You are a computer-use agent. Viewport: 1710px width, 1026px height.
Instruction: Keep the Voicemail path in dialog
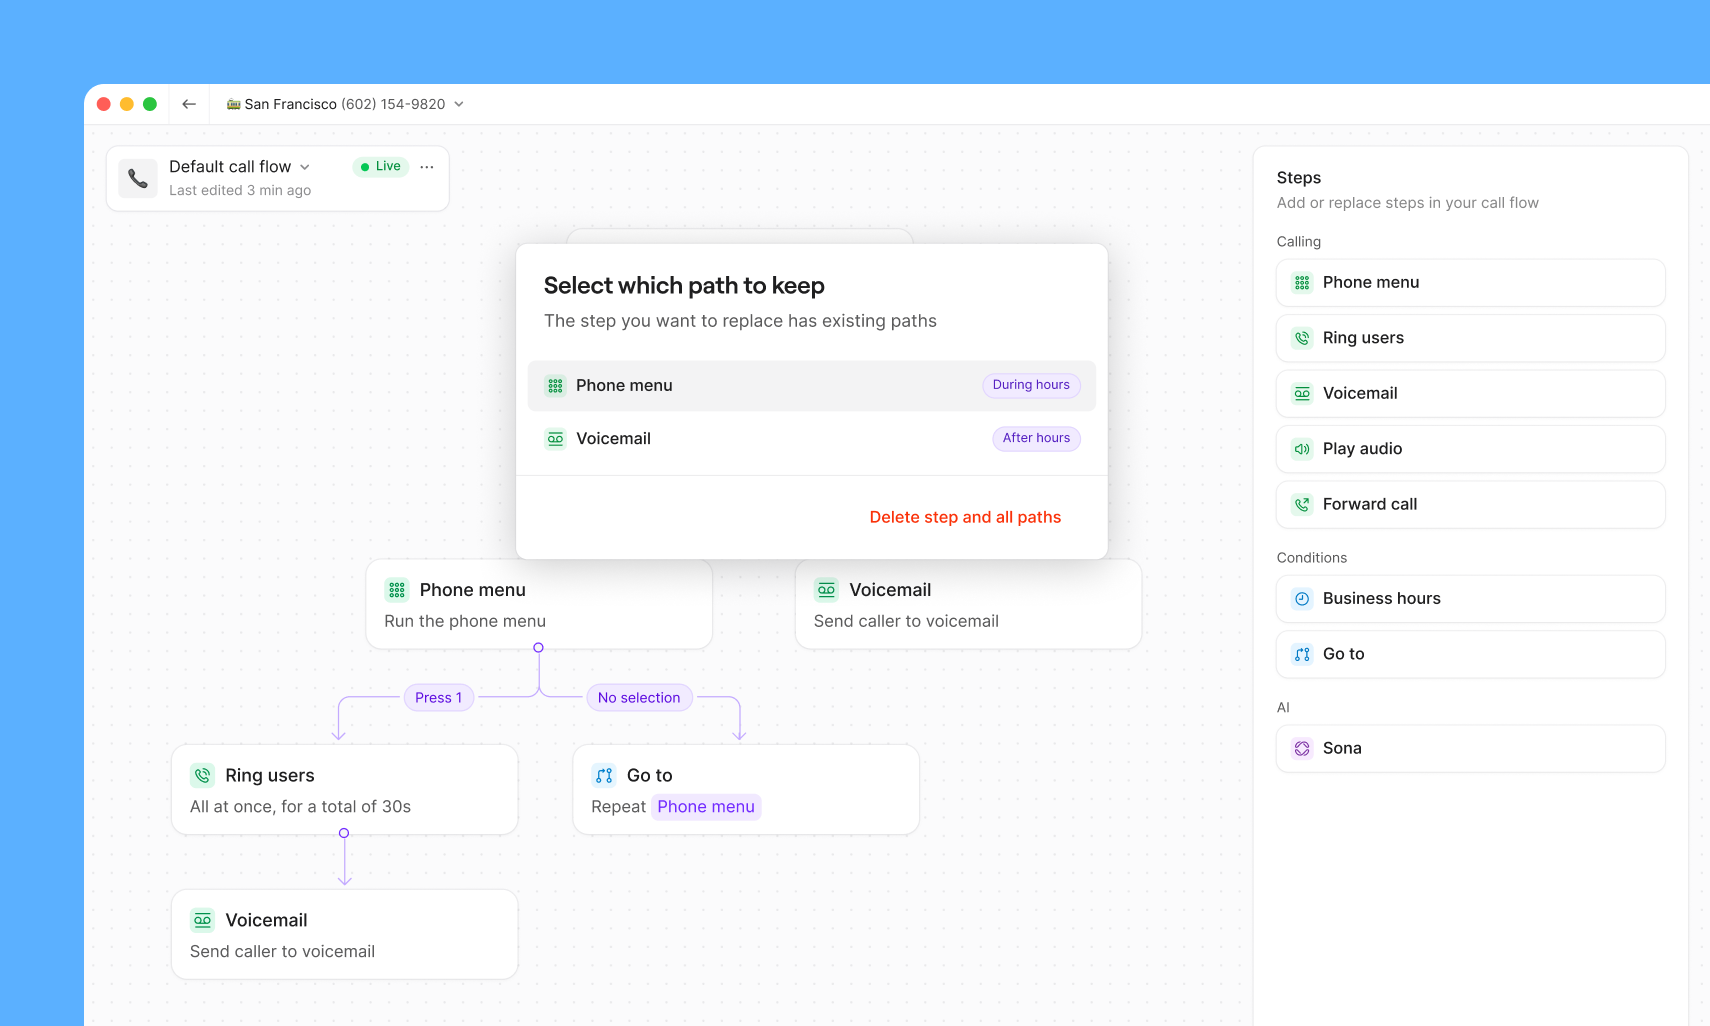point(811,438)
